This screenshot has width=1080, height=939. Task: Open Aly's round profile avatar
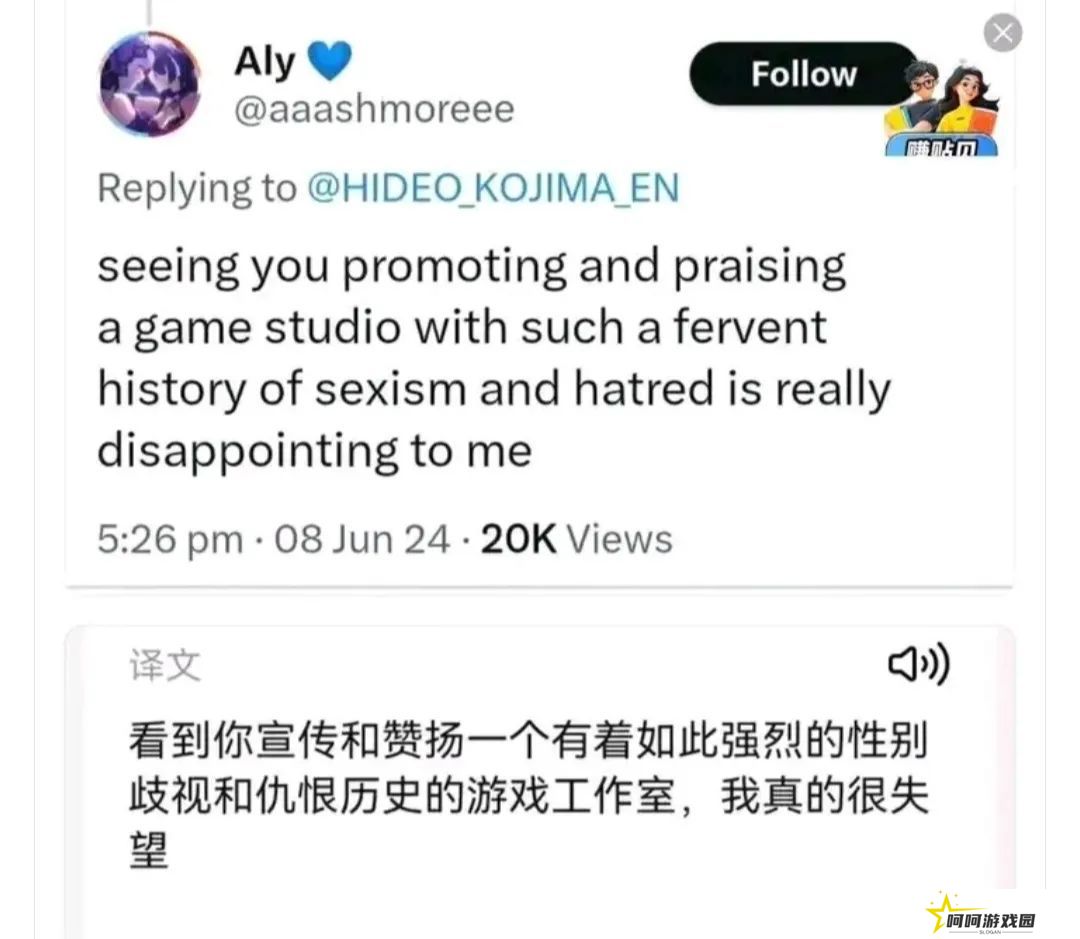(149, 84)
